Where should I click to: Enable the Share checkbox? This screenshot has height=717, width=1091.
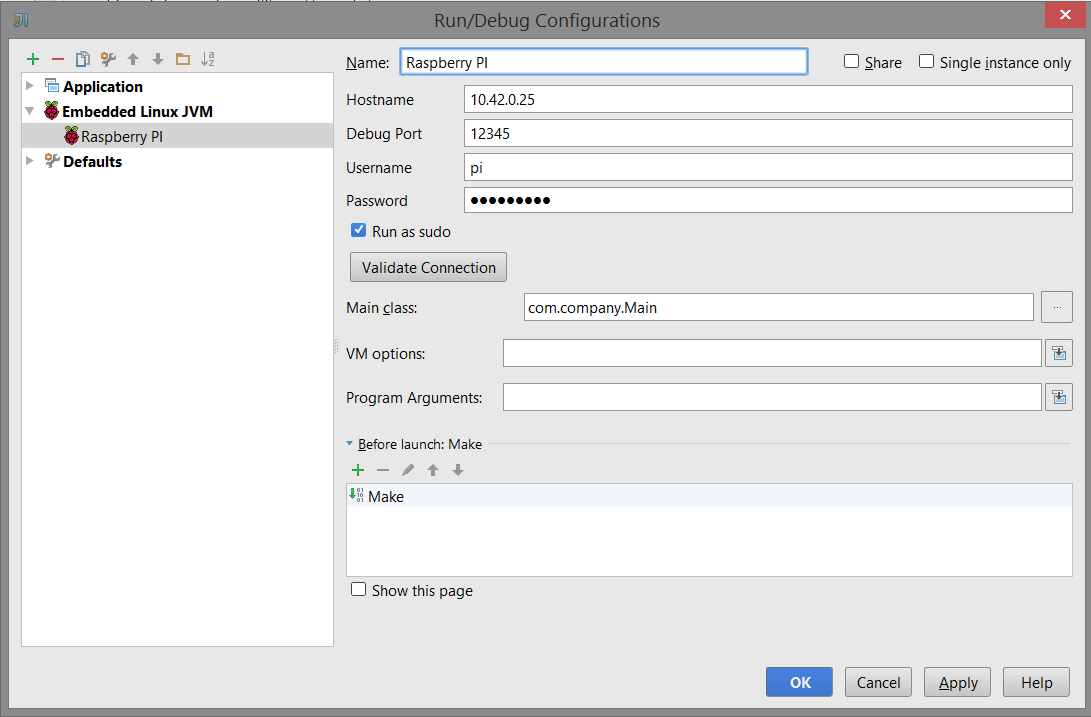[851, 61]
